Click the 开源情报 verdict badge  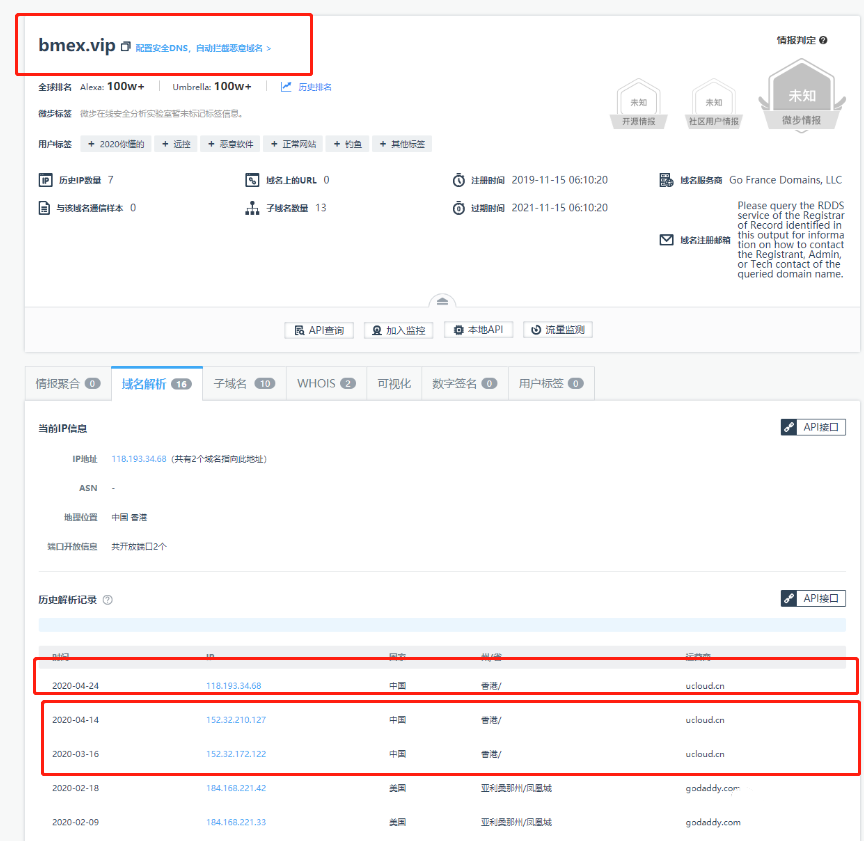[639, 106]
